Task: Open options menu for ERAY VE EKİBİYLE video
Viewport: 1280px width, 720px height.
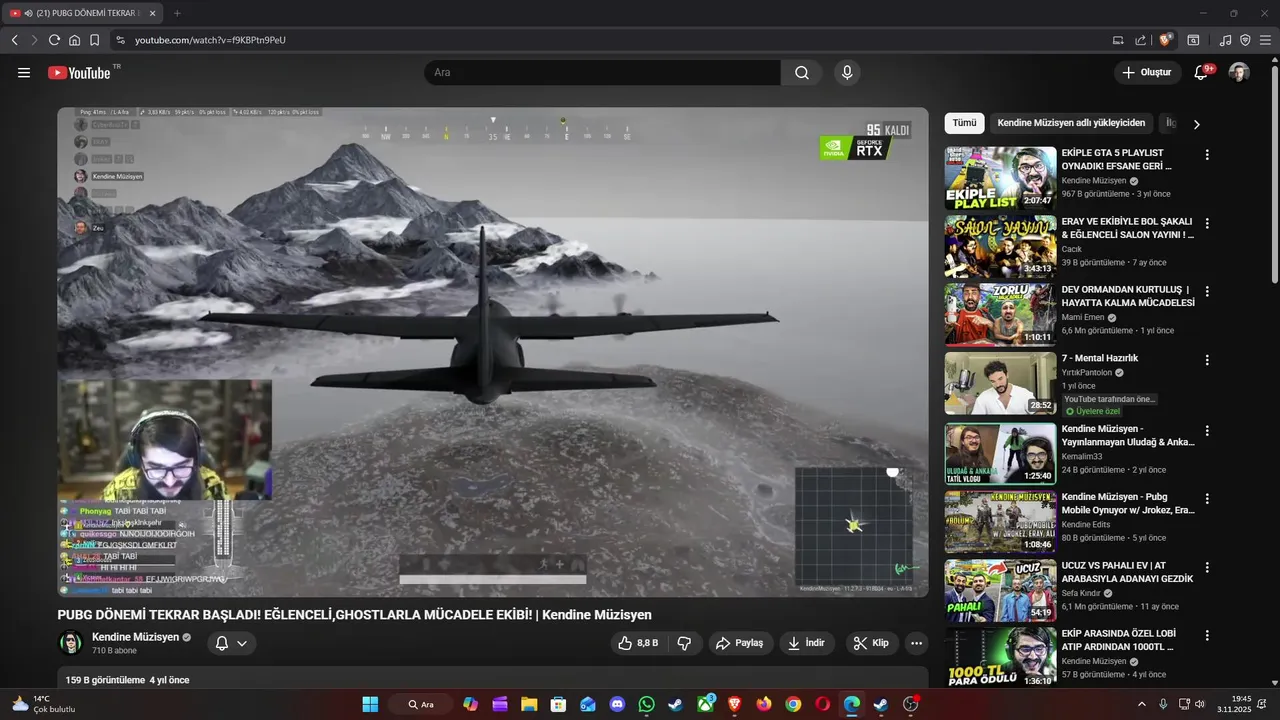Action: [1207, 223]
